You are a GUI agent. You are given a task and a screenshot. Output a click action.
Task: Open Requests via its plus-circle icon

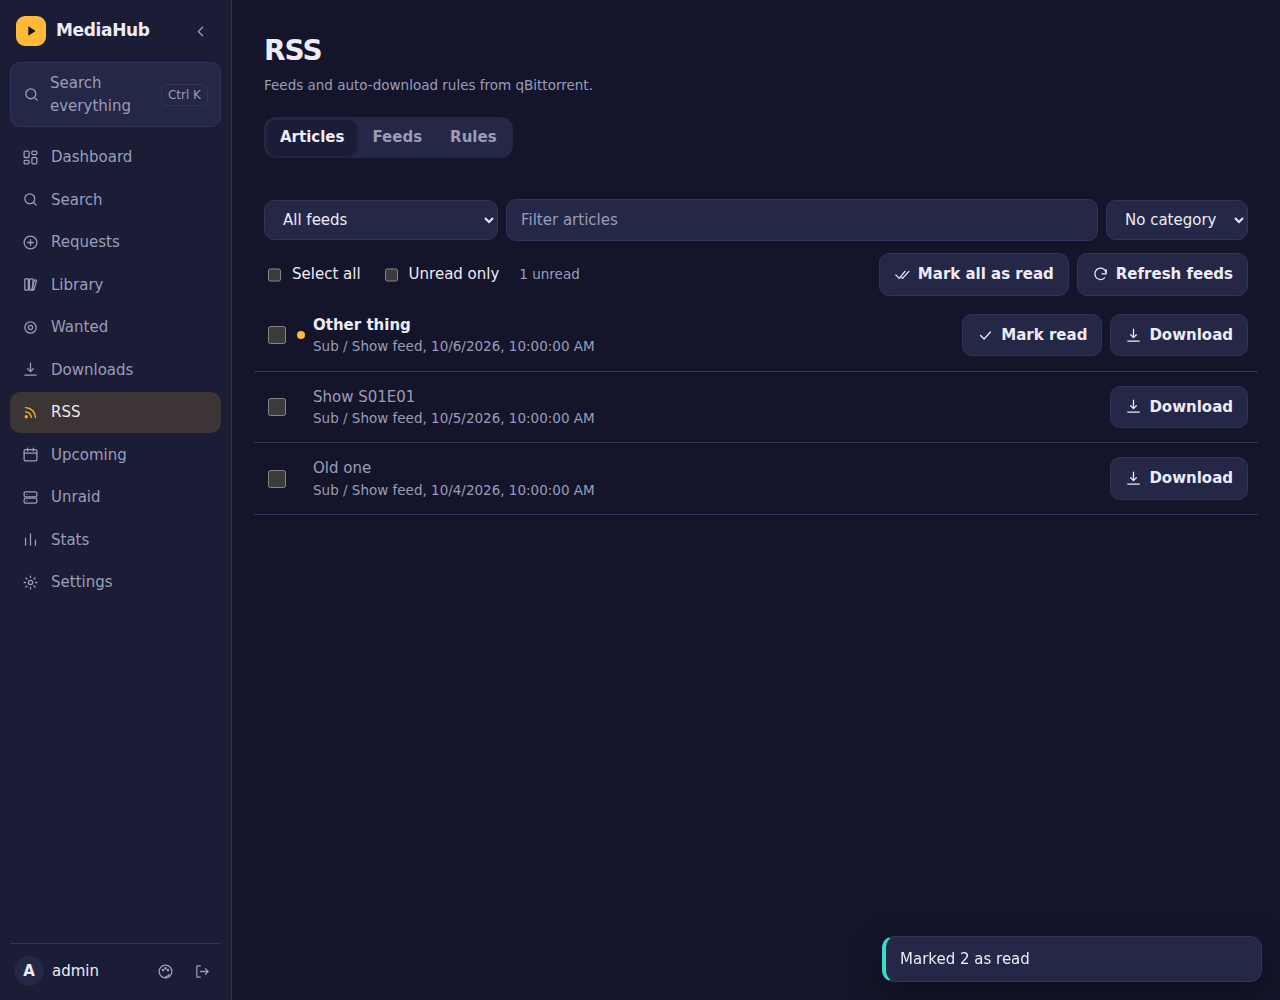click(x=31, y=242)
